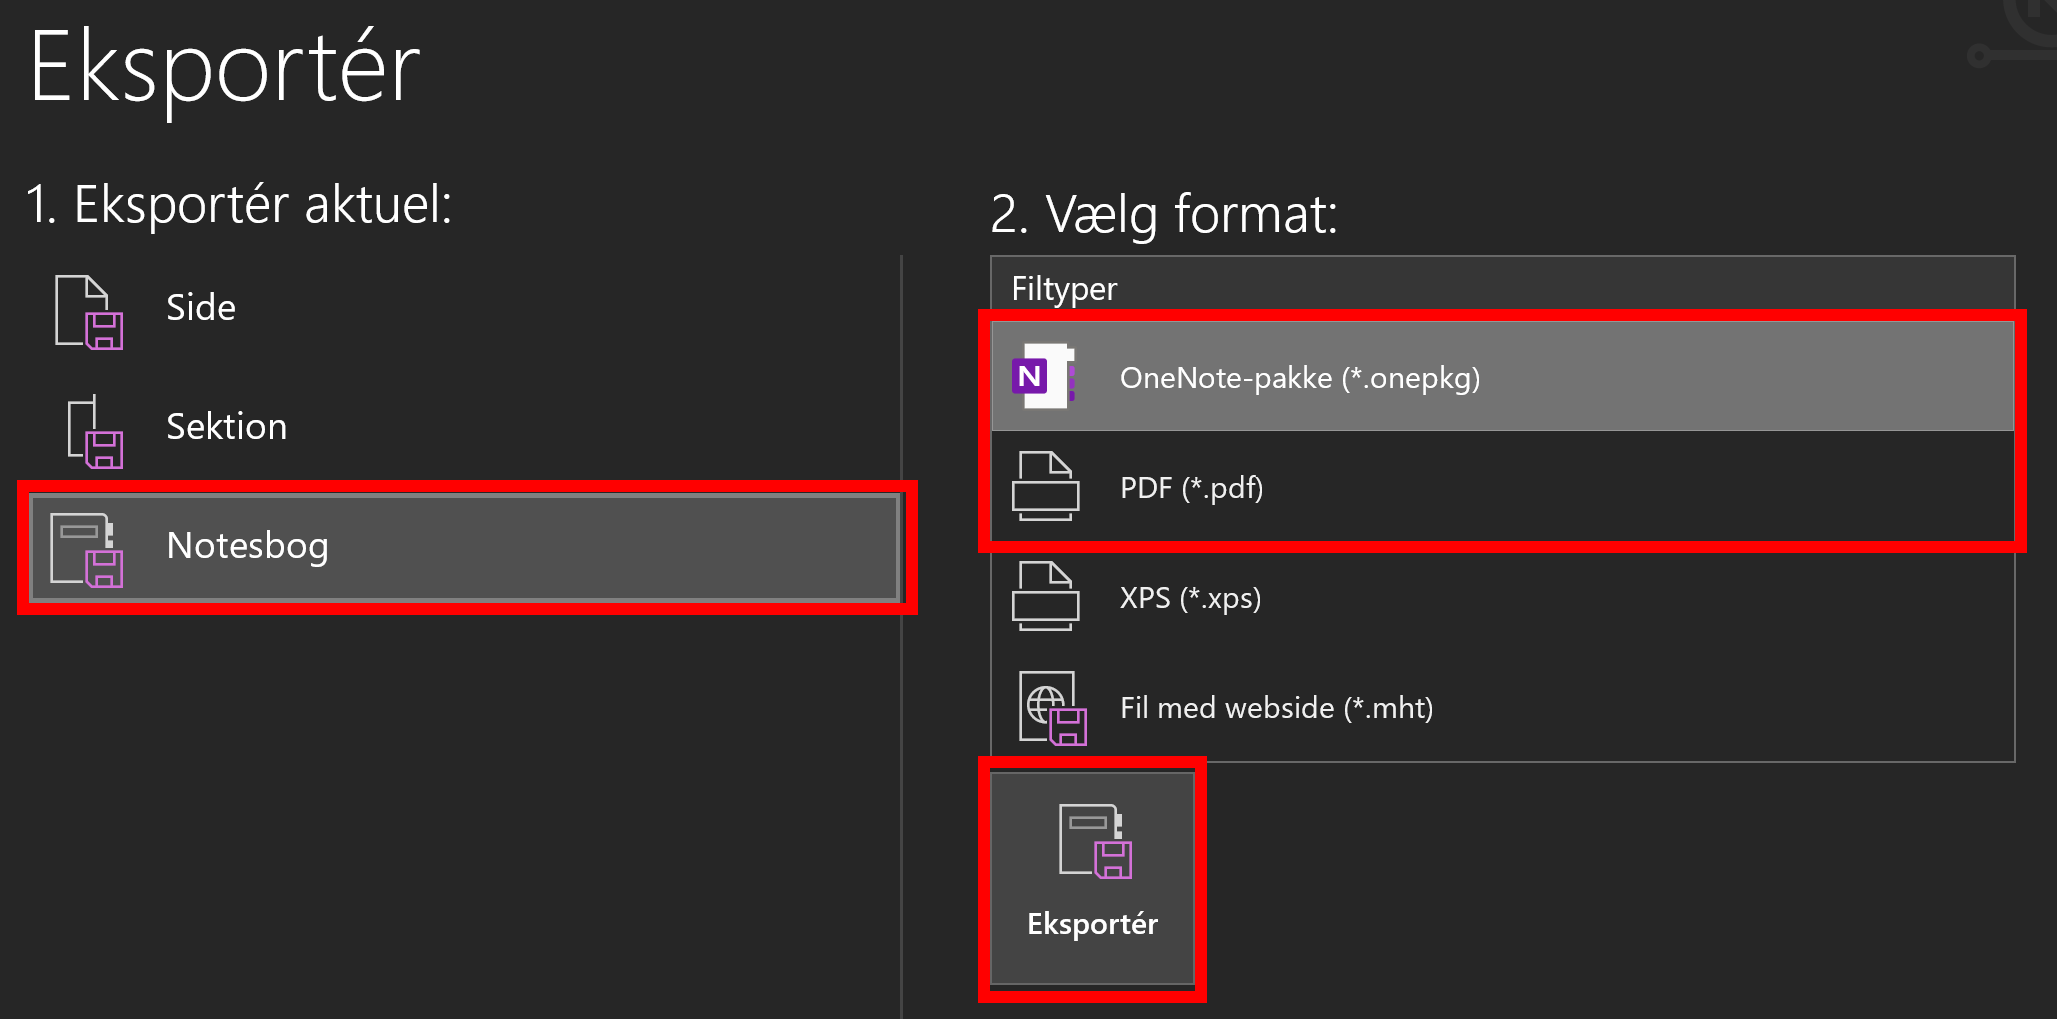This screenshot has width=2057, height=1019.
Task: Click the XPS format printer icon
Action: pos(1045,597)
